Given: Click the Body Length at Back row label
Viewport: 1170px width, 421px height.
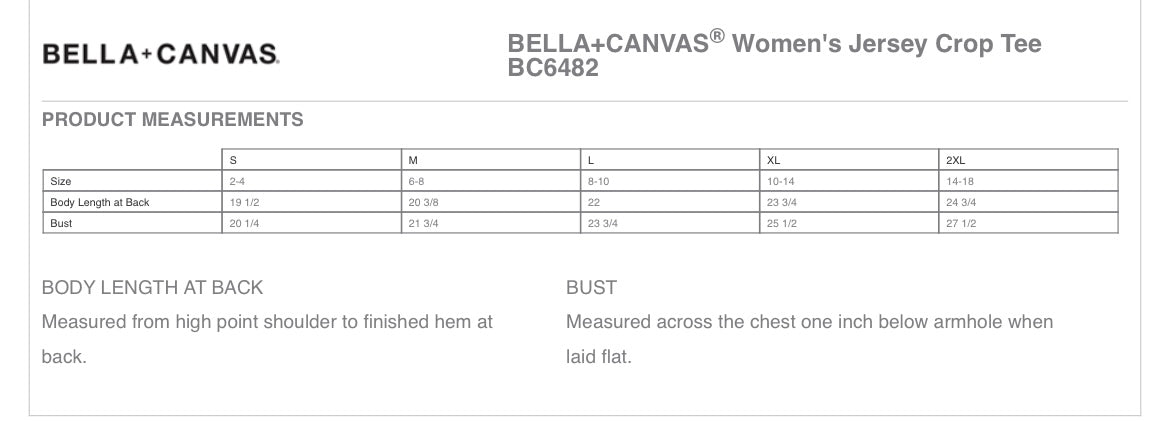Looking at the screenshot, I should [x=132, y=202].
